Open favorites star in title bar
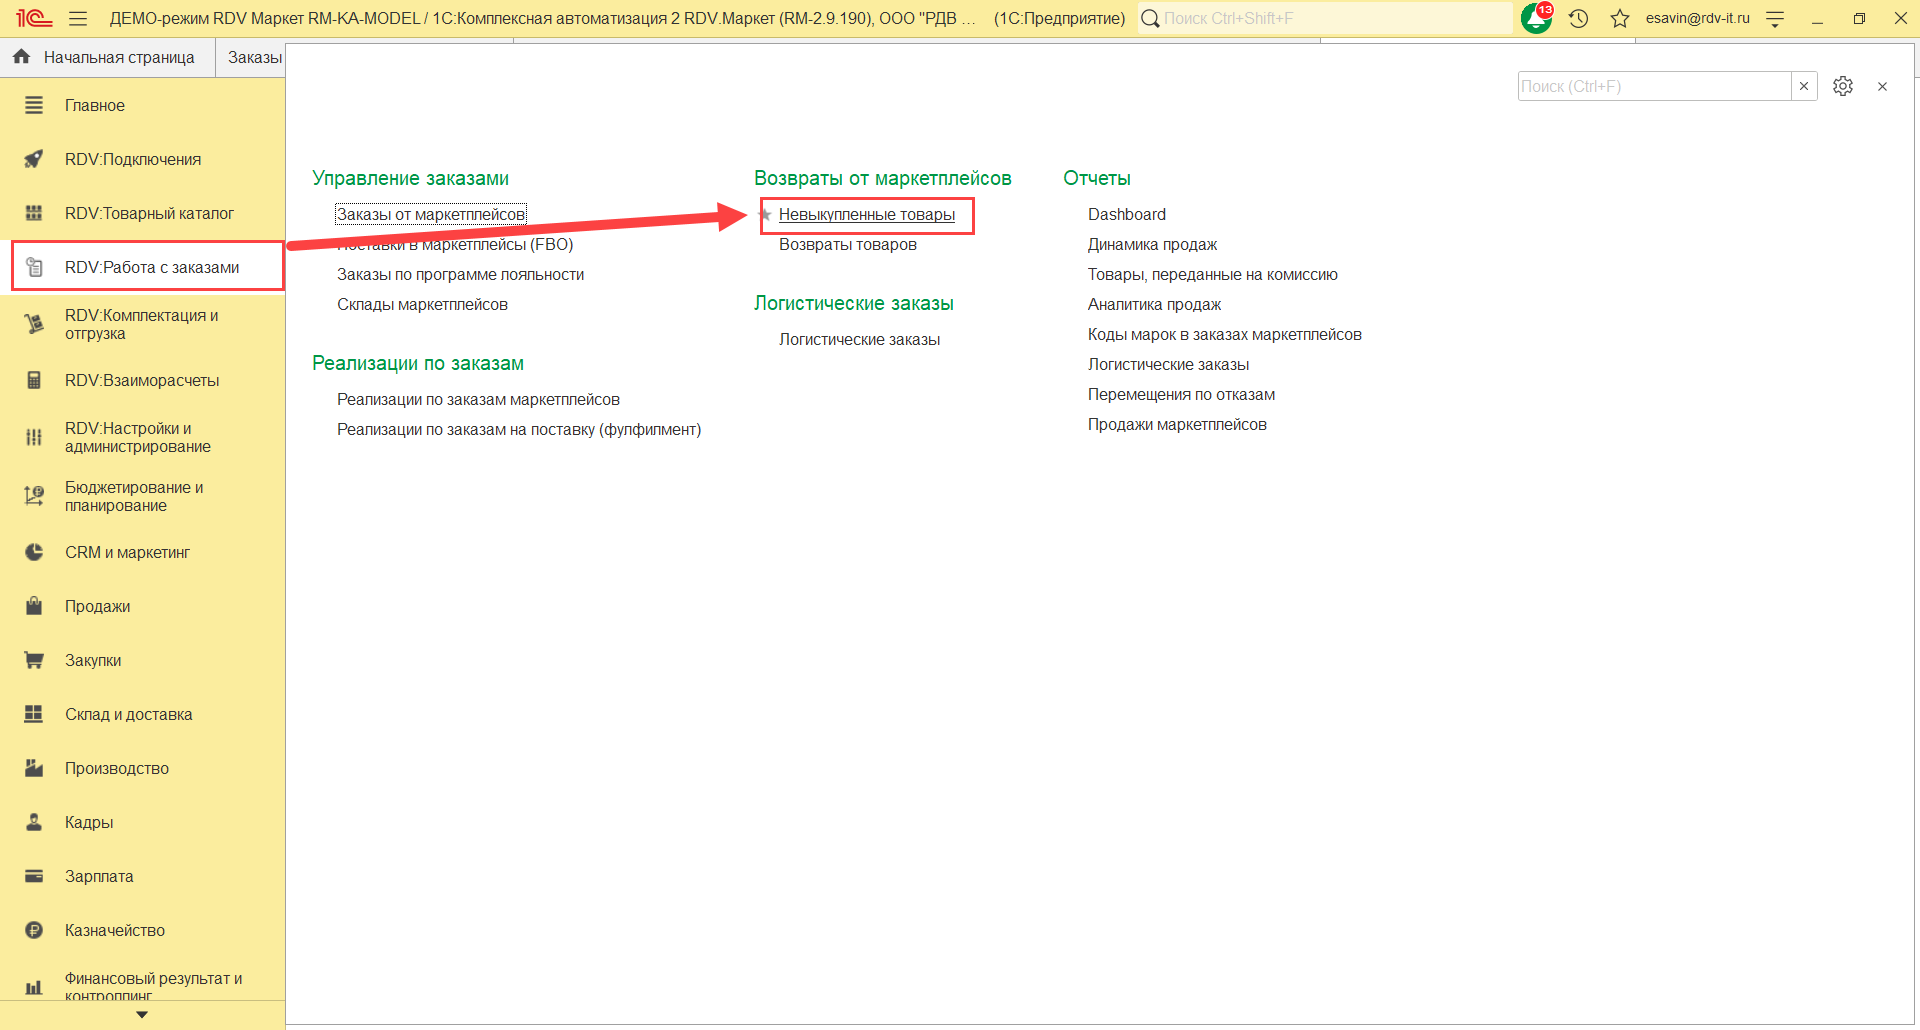 click(x=1620, y=19)
